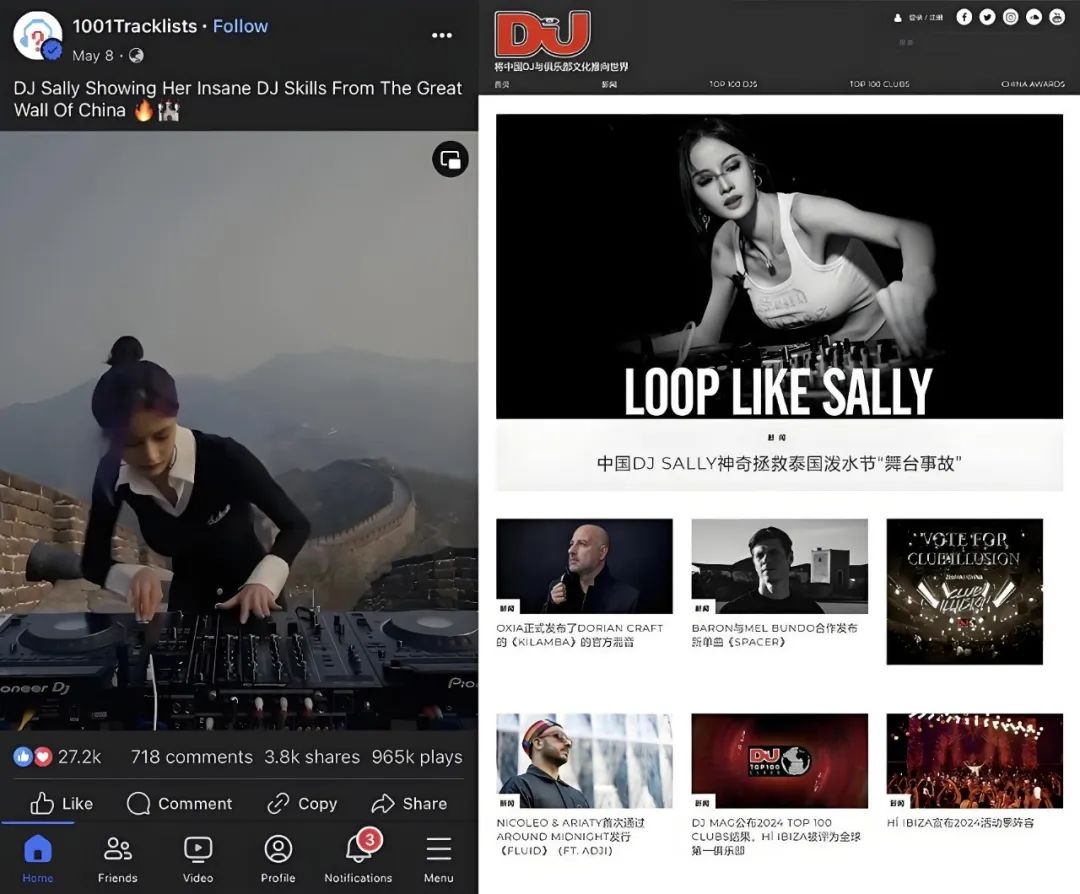
Task: Open the NICOLEO & ARIATY article thumbnail
Action: (x=584, y=760)
